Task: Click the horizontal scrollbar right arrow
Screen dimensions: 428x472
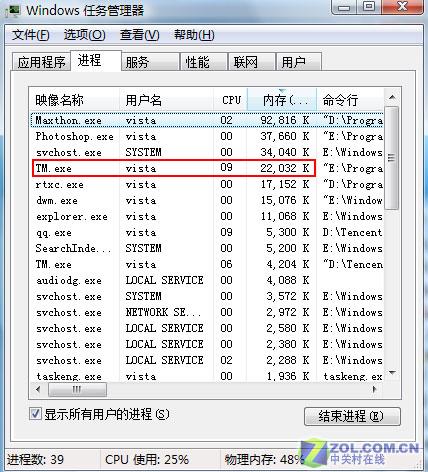Action: (x=375, y=389)
